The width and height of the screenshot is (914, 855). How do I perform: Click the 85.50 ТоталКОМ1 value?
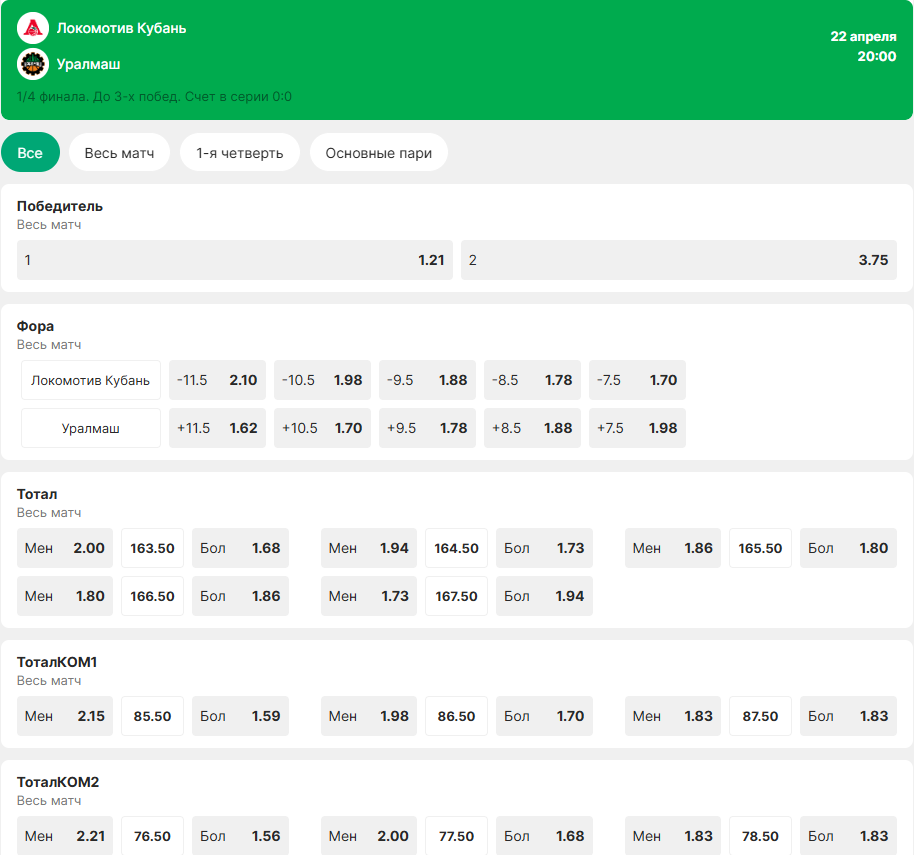coord(152,716)
